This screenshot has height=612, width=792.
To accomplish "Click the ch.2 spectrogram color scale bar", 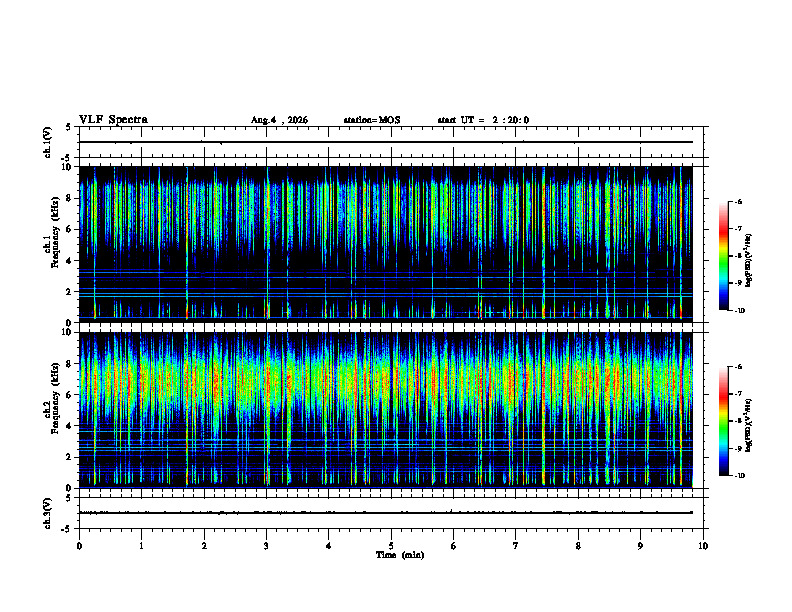I will coord(723,421).
